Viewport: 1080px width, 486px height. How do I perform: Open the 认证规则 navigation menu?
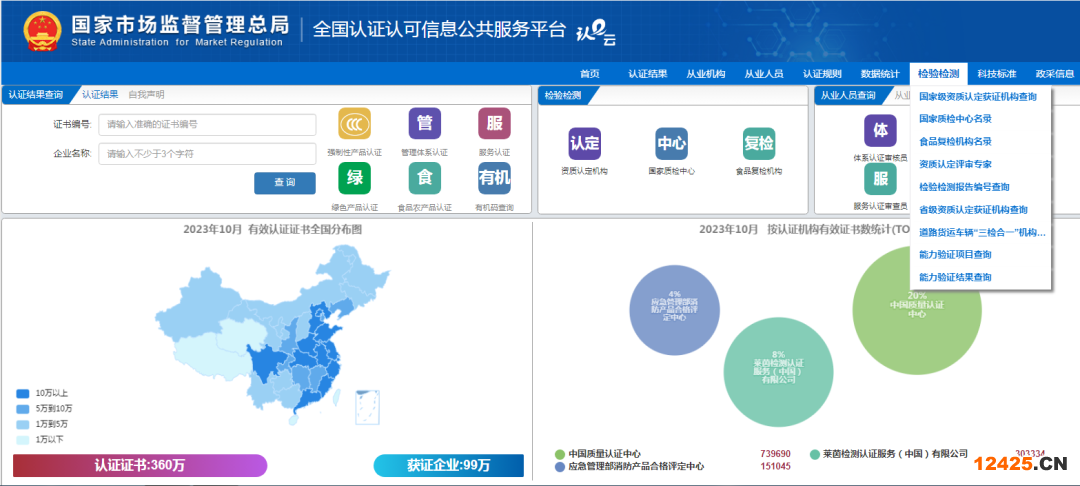click(822, 74)
